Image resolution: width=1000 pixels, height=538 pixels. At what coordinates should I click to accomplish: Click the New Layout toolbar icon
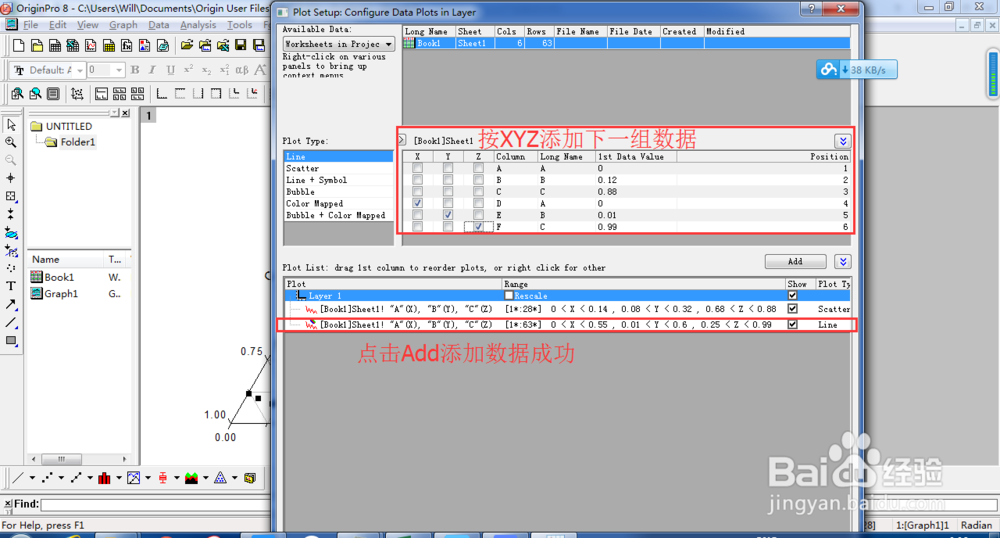tap(145, 45)
